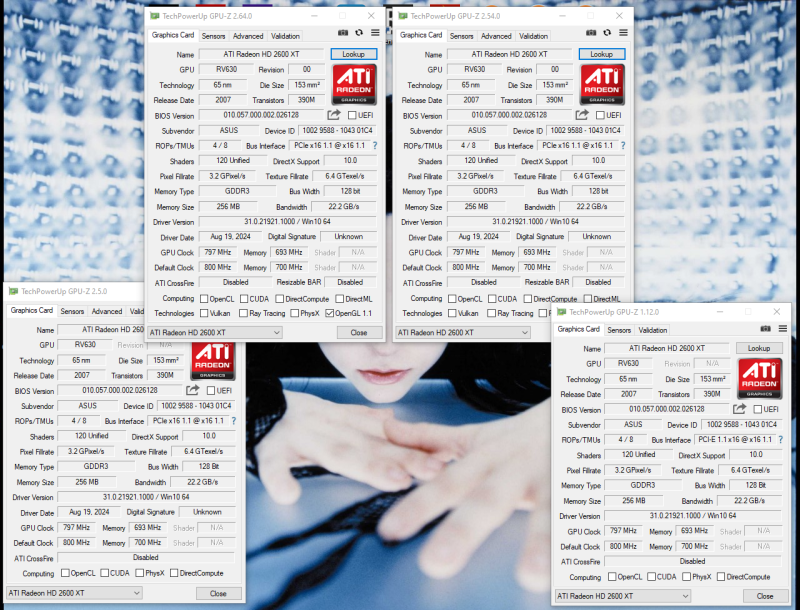Open the hamburger menu in GPU-Z 2.54.0

(x=623, y=33)
